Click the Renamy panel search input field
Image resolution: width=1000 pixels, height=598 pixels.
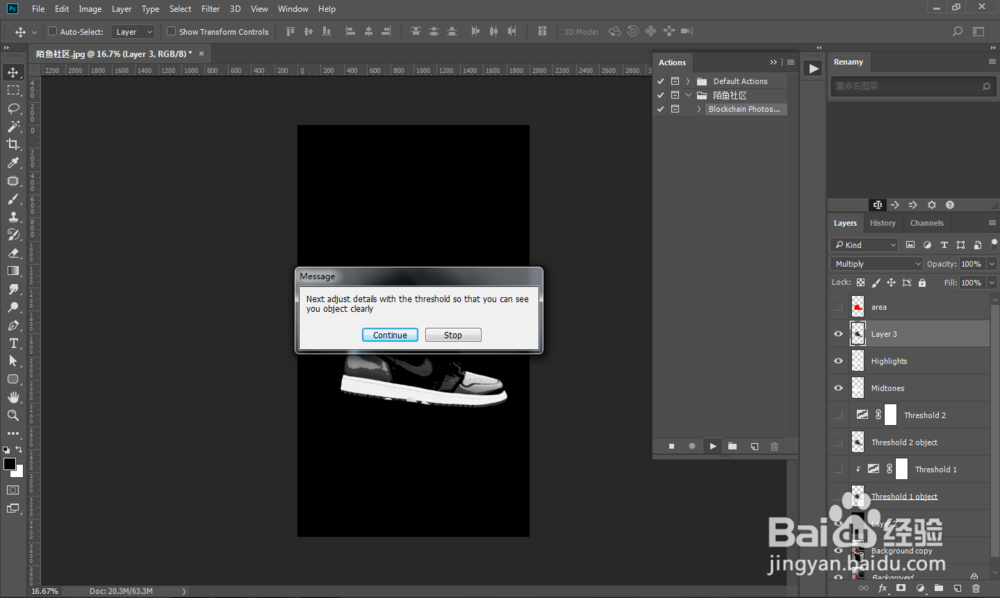[x=911, y=86]
